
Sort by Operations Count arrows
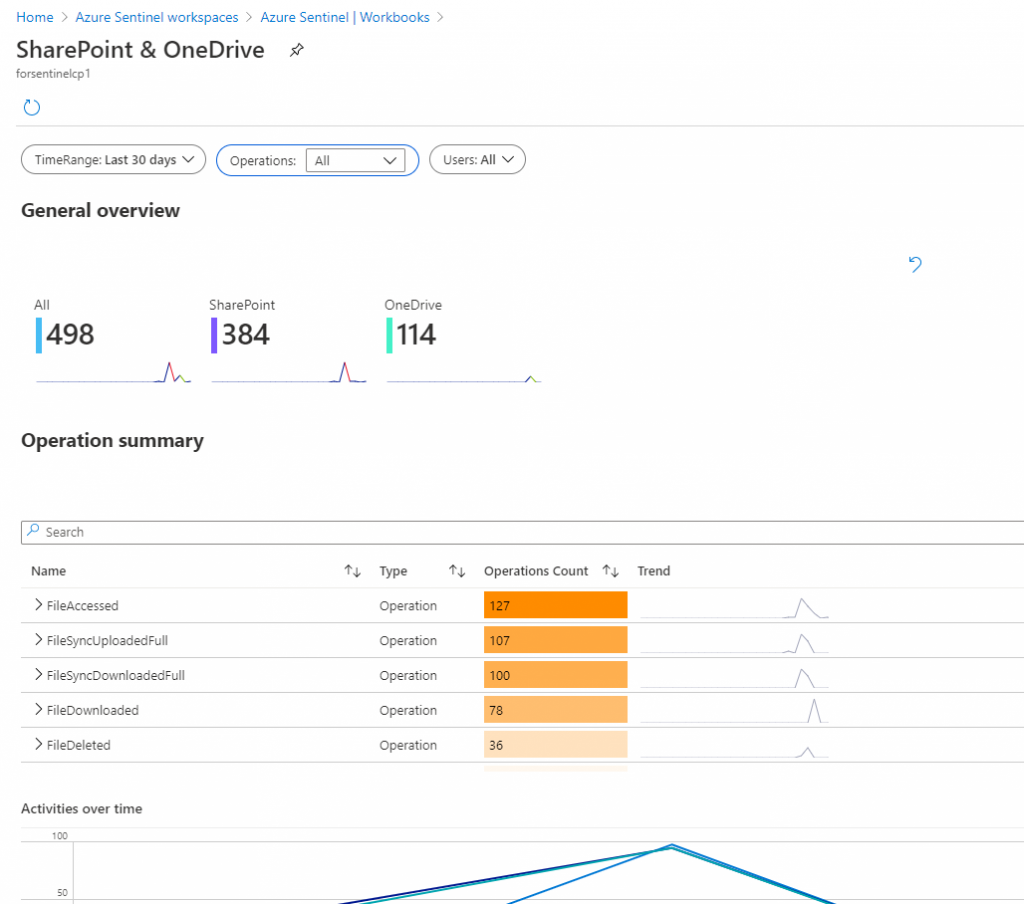click(611, 571)
